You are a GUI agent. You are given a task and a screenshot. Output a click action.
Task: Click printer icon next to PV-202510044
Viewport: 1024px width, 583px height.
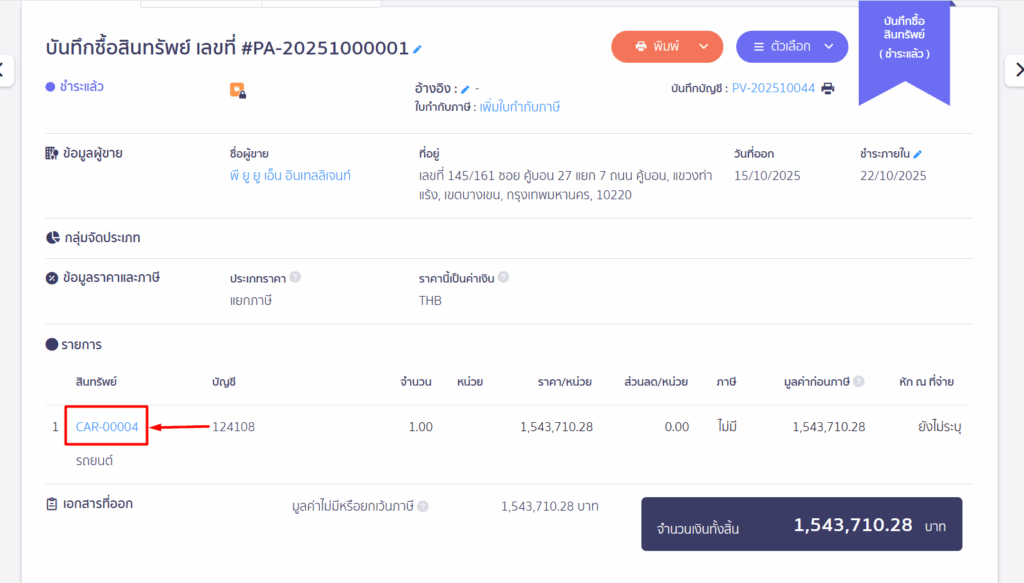[x=827, y=88]
